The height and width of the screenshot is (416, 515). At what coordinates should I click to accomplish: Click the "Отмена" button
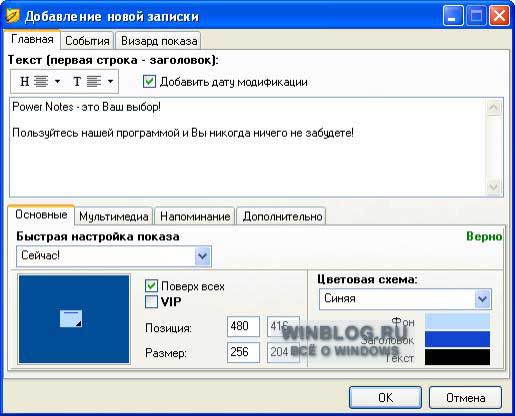[x=465, y=397]
